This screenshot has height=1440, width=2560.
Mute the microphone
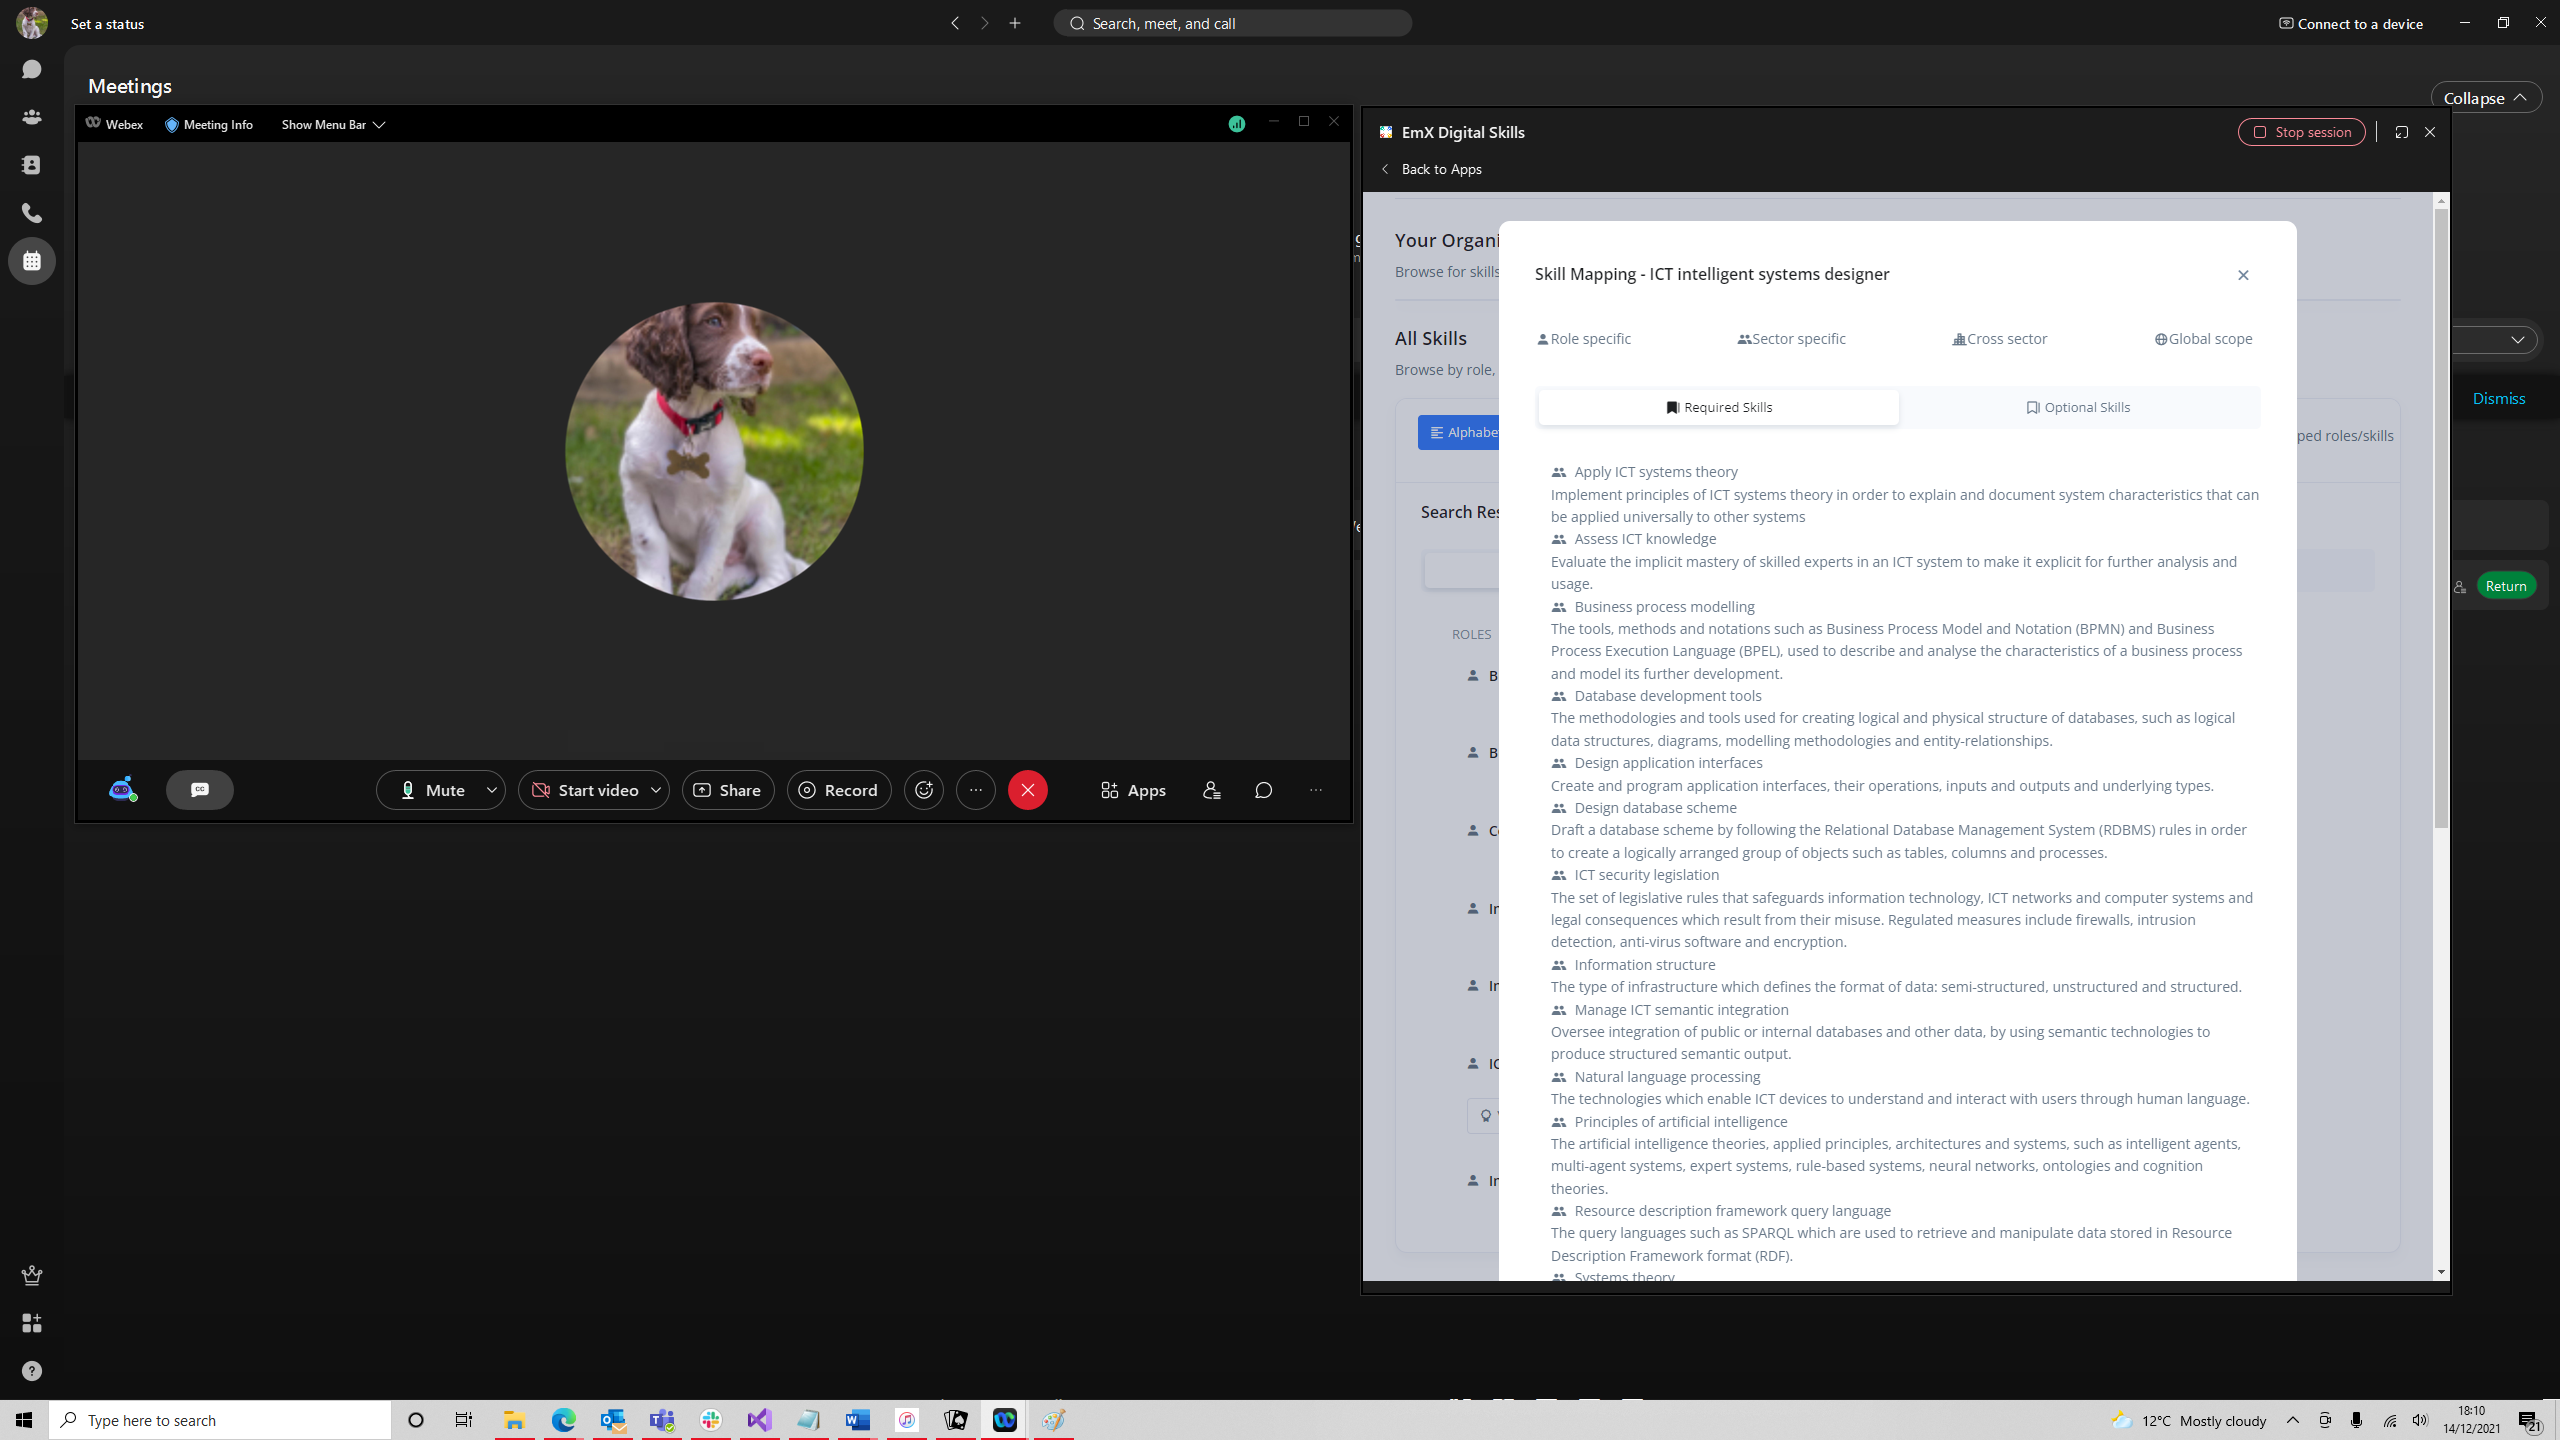431,790
